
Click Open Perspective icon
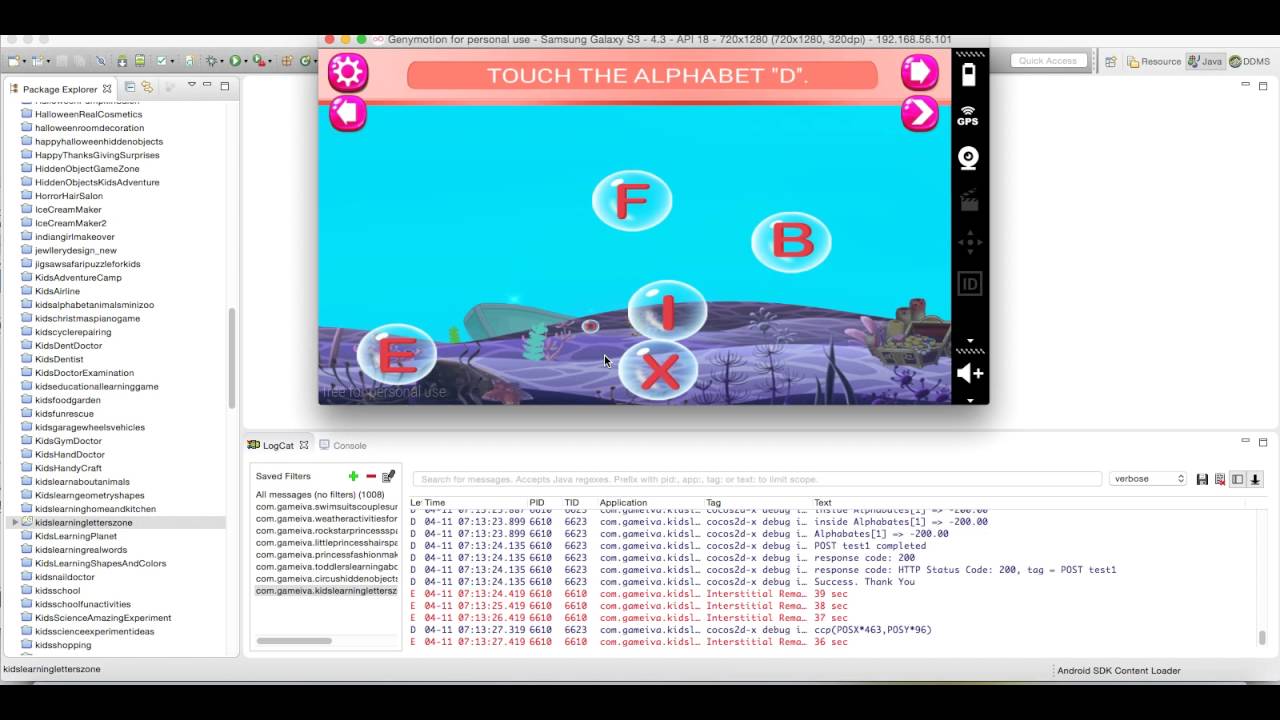(1111, 61)
